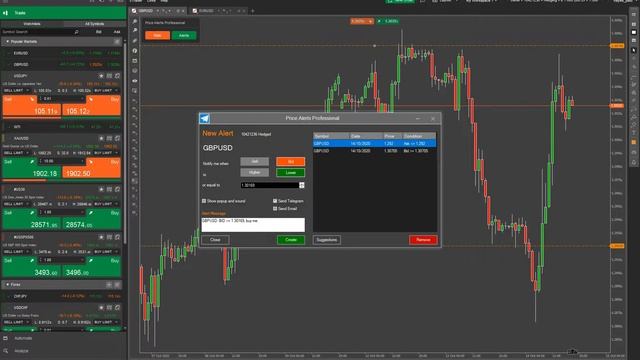Image resolution: width=640 pixels, height=360 pixels.
Task: Select Ask price notification option
Action: tap(254, 162)
